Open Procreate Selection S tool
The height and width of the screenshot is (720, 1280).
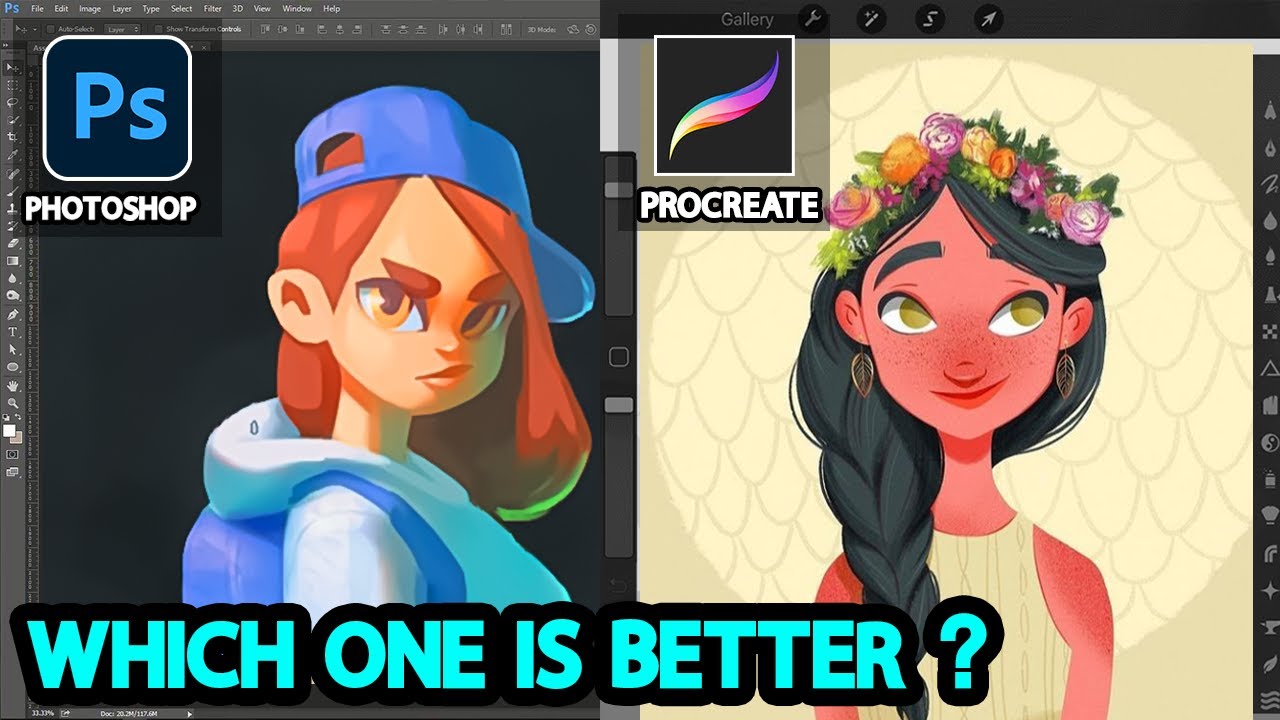coord(930,19)
